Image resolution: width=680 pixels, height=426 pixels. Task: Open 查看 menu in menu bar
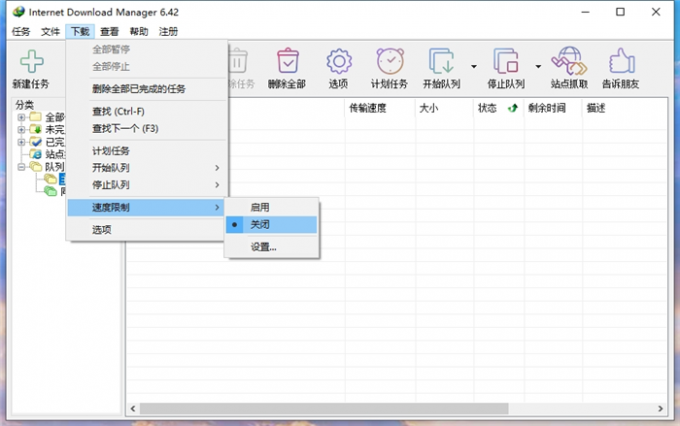pyautogui.click(x=109, y=31)
